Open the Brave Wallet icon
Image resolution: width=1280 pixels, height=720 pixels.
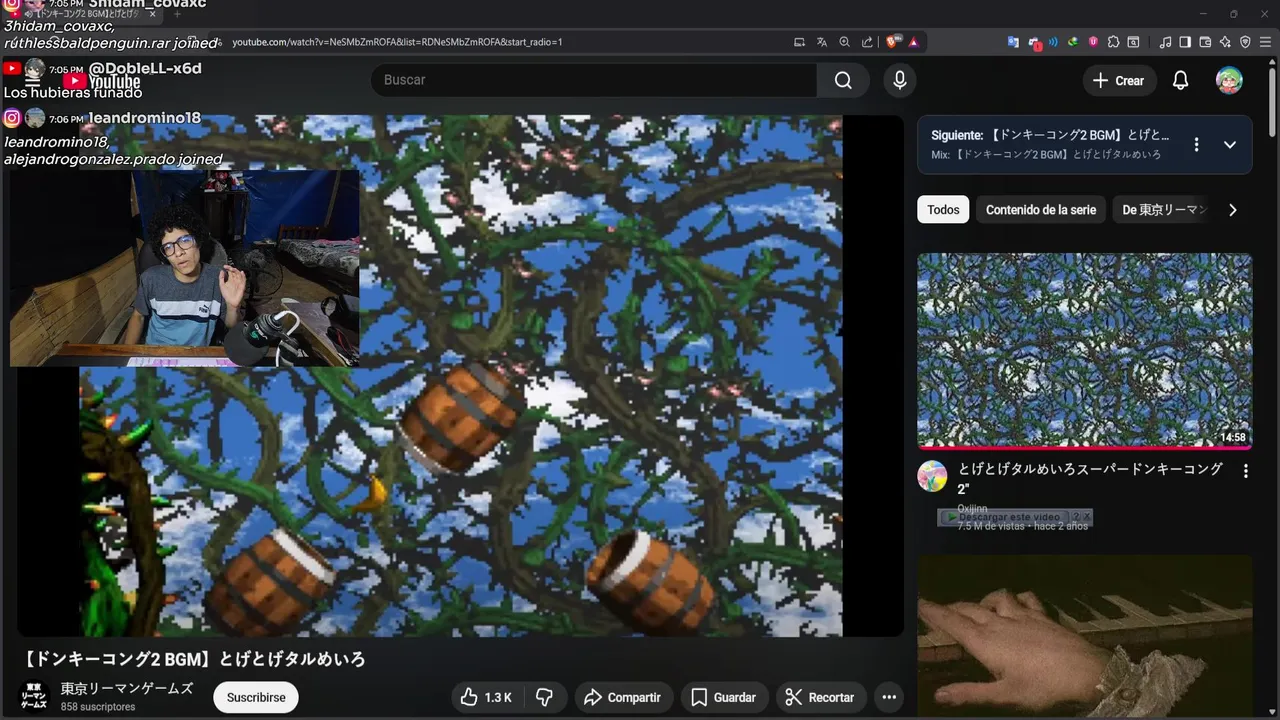point(1205,42)
